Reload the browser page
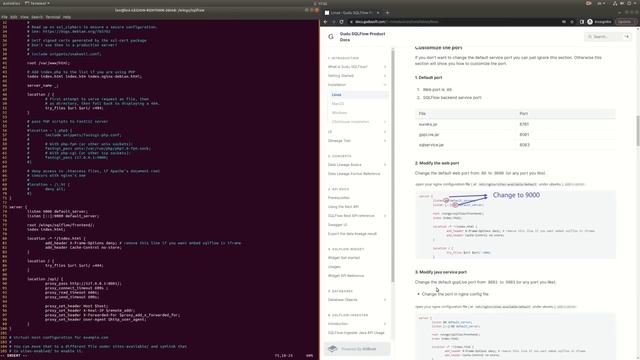Screen dimensions: 640x360 click(x=342, y=22)
